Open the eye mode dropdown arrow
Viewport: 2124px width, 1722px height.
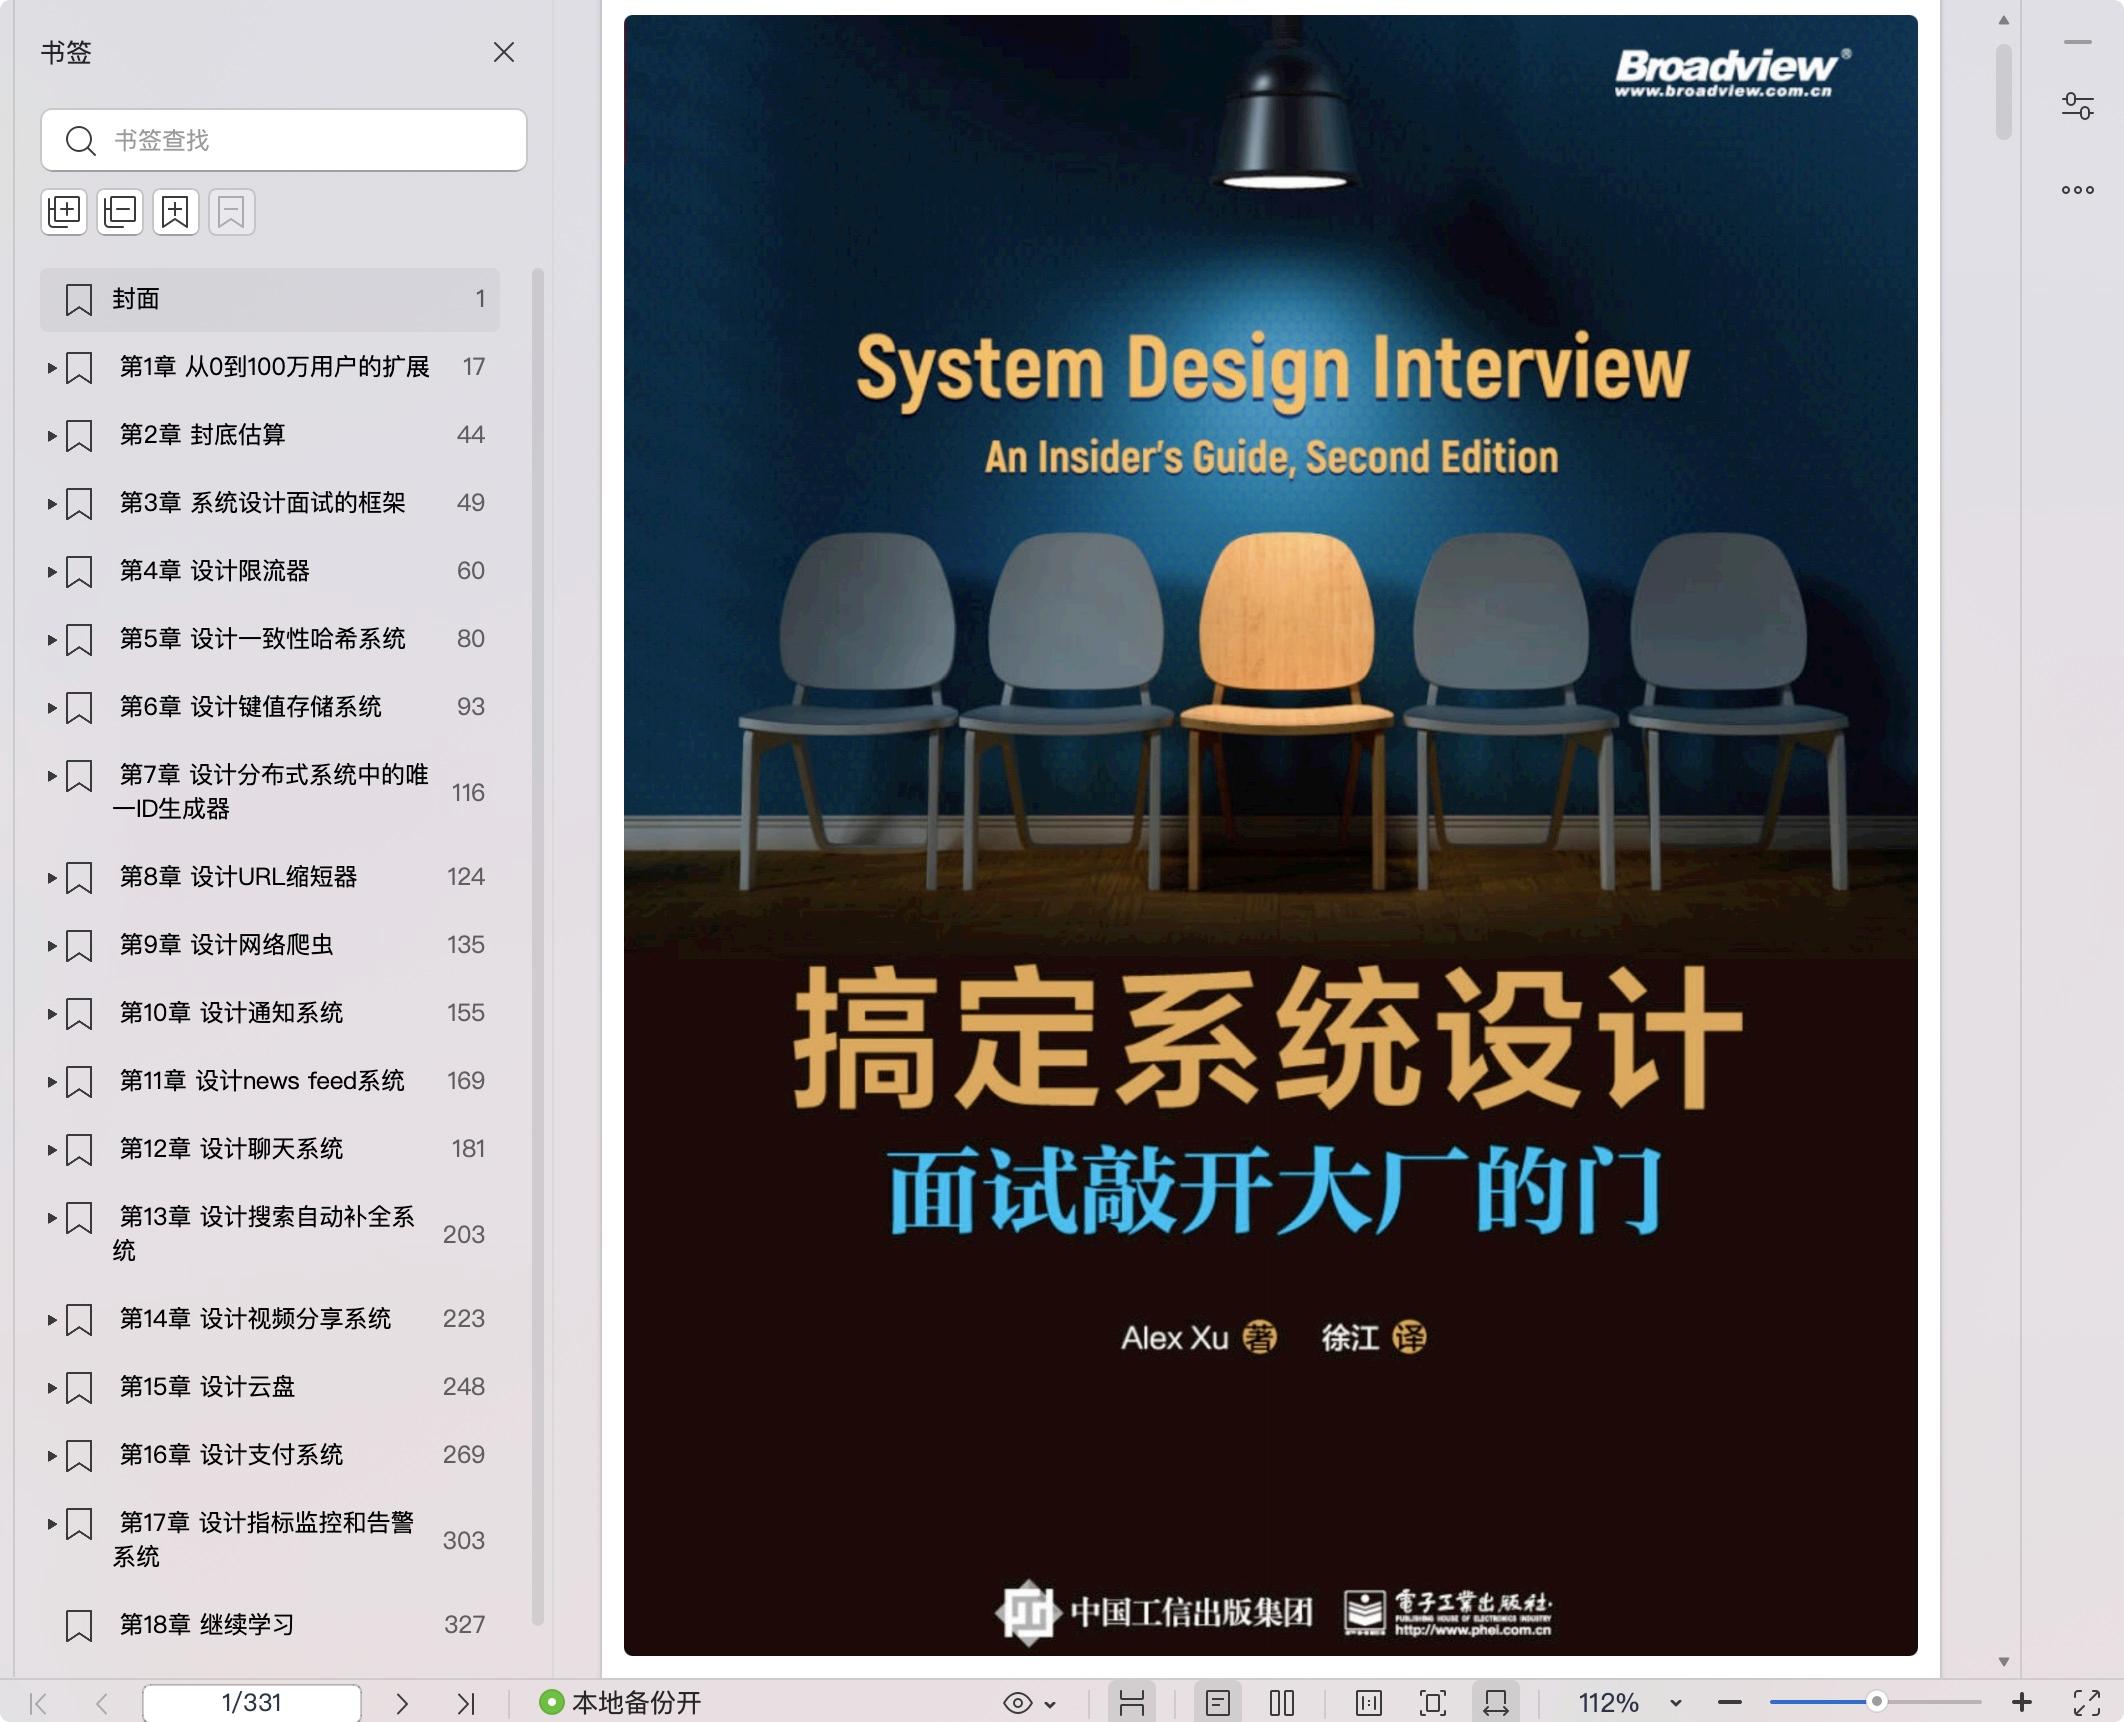[1050, 1704]
